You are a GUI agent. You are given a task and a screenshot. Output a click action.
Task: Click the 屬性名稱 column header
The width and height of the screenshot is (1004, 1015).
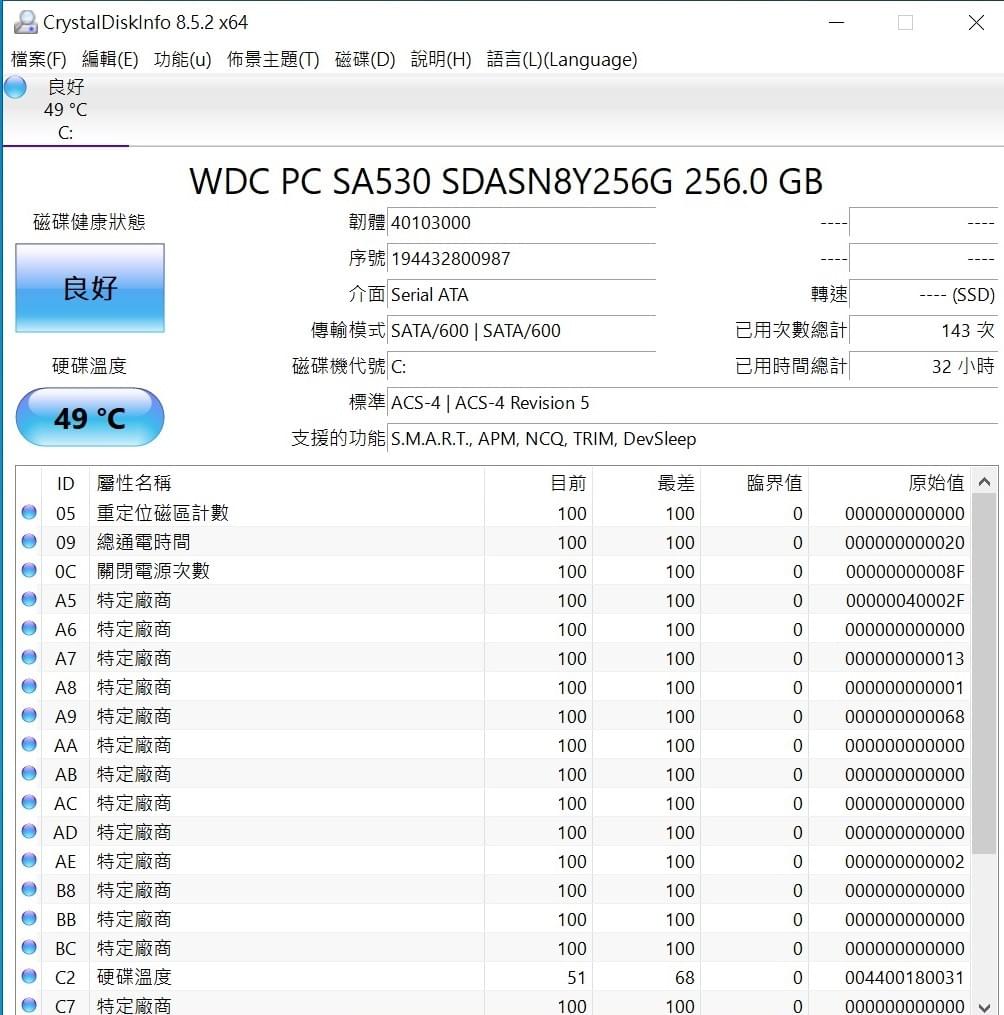[287, 483]
